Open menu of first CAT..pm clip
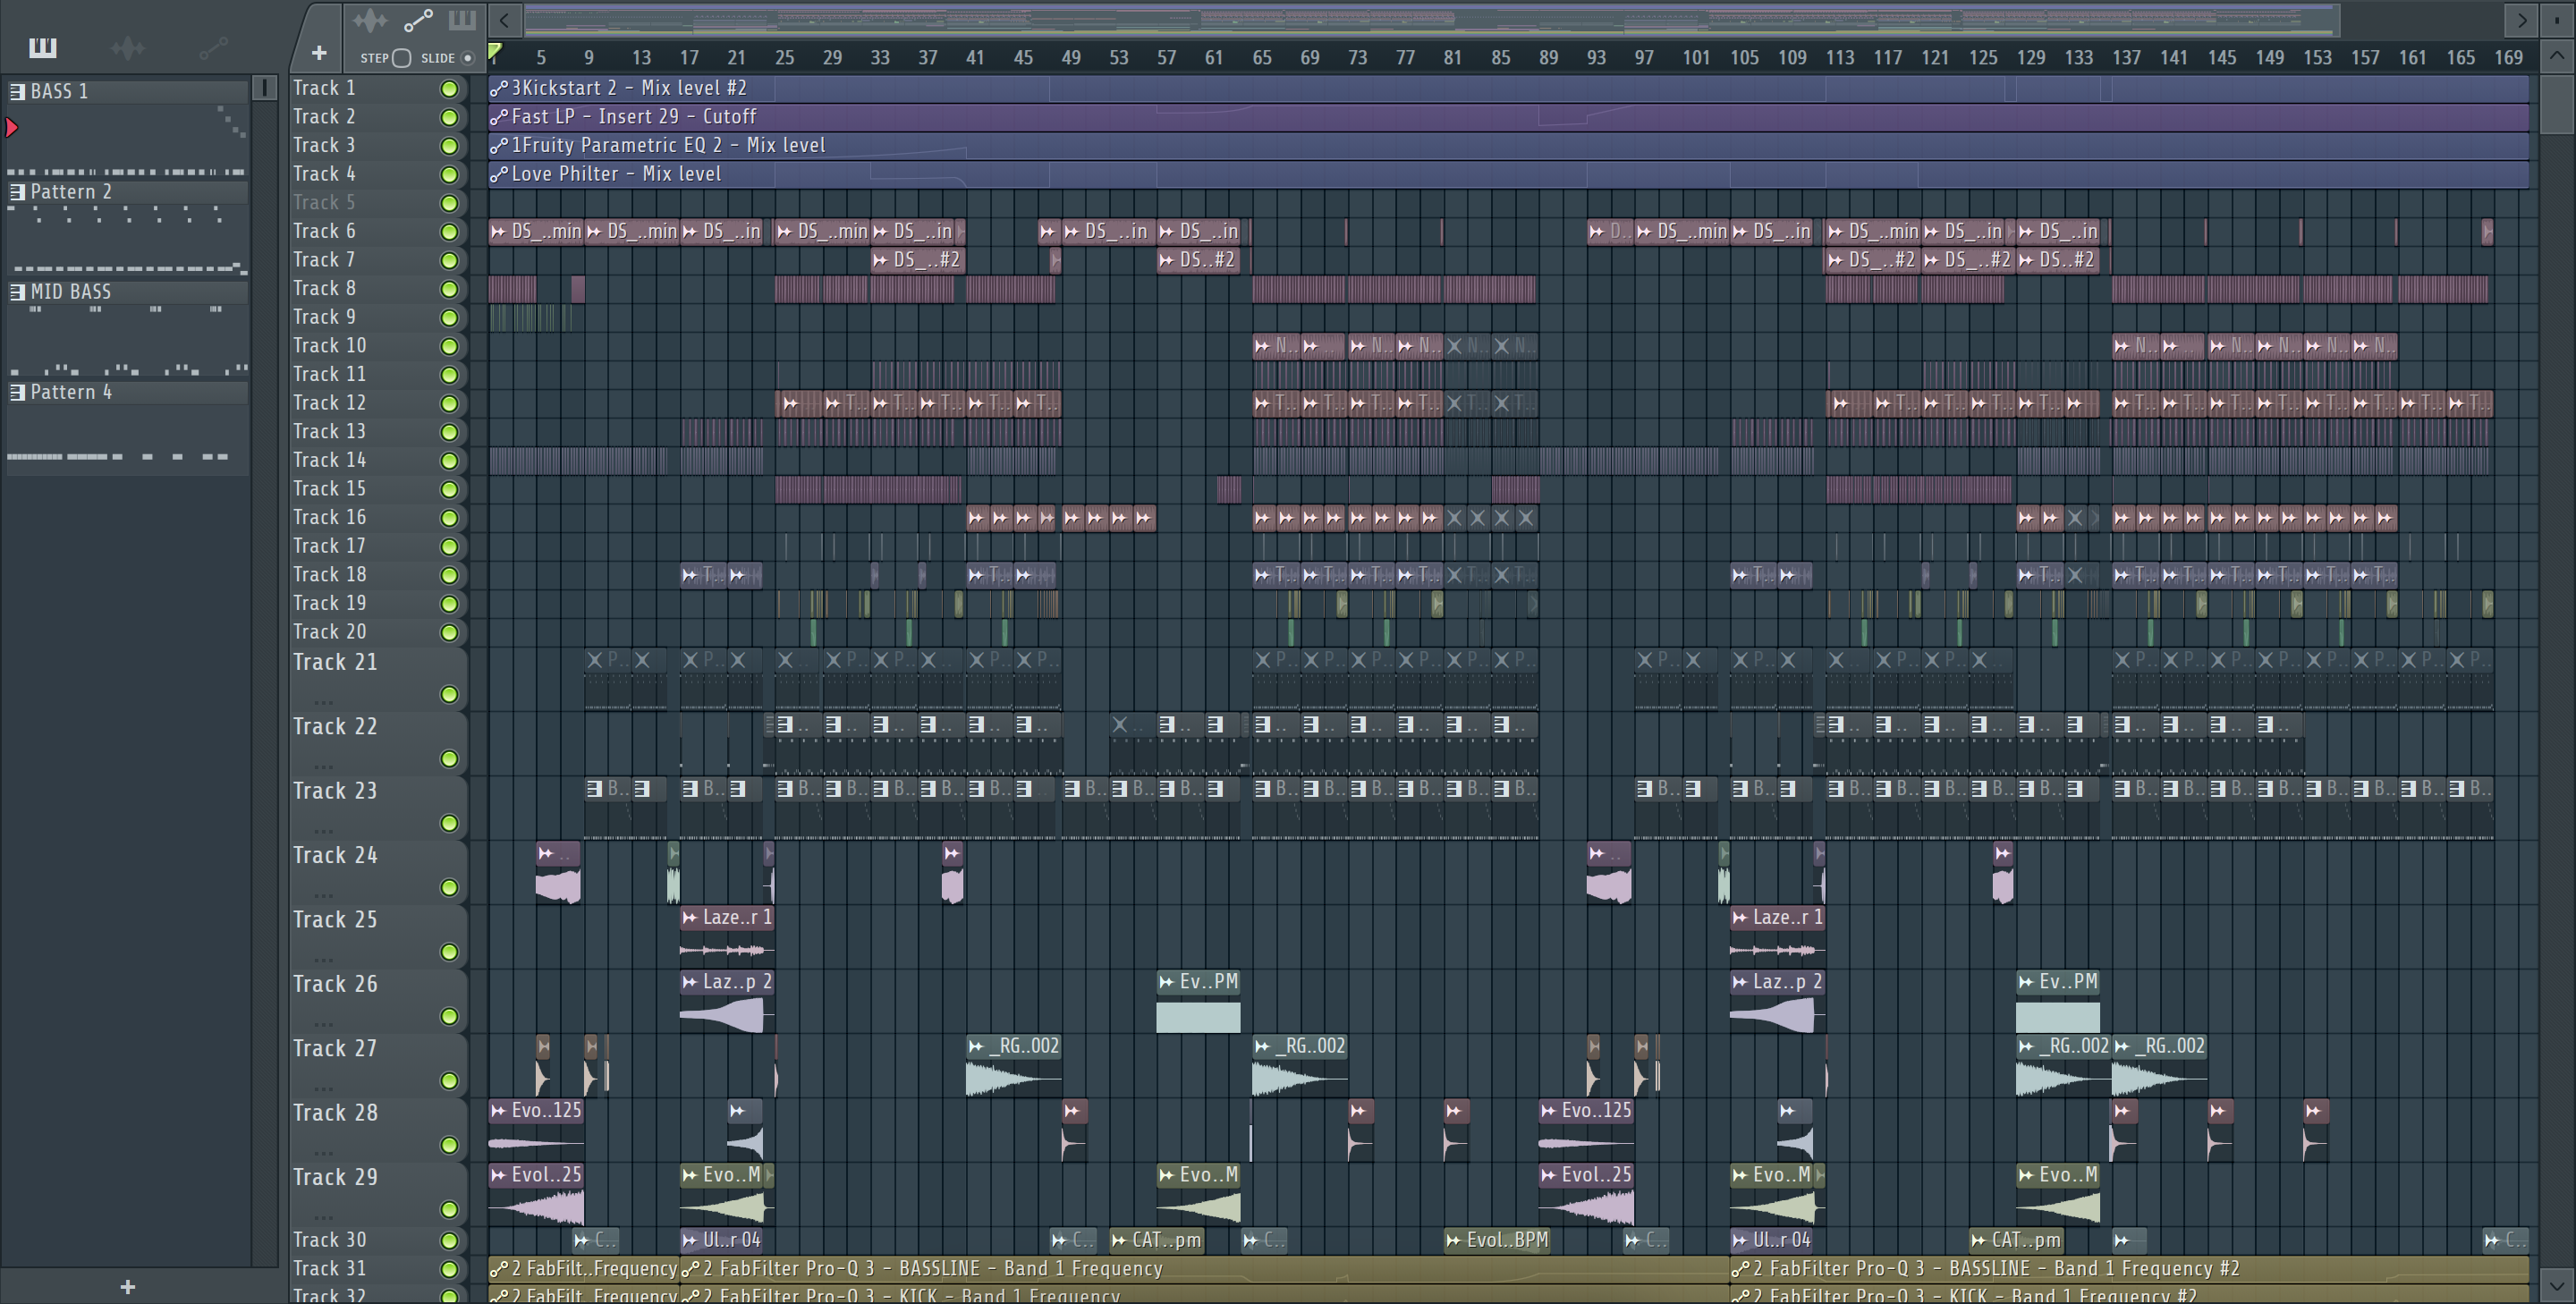Screen dimensions: 2576x1304 pos(1119,1240)
